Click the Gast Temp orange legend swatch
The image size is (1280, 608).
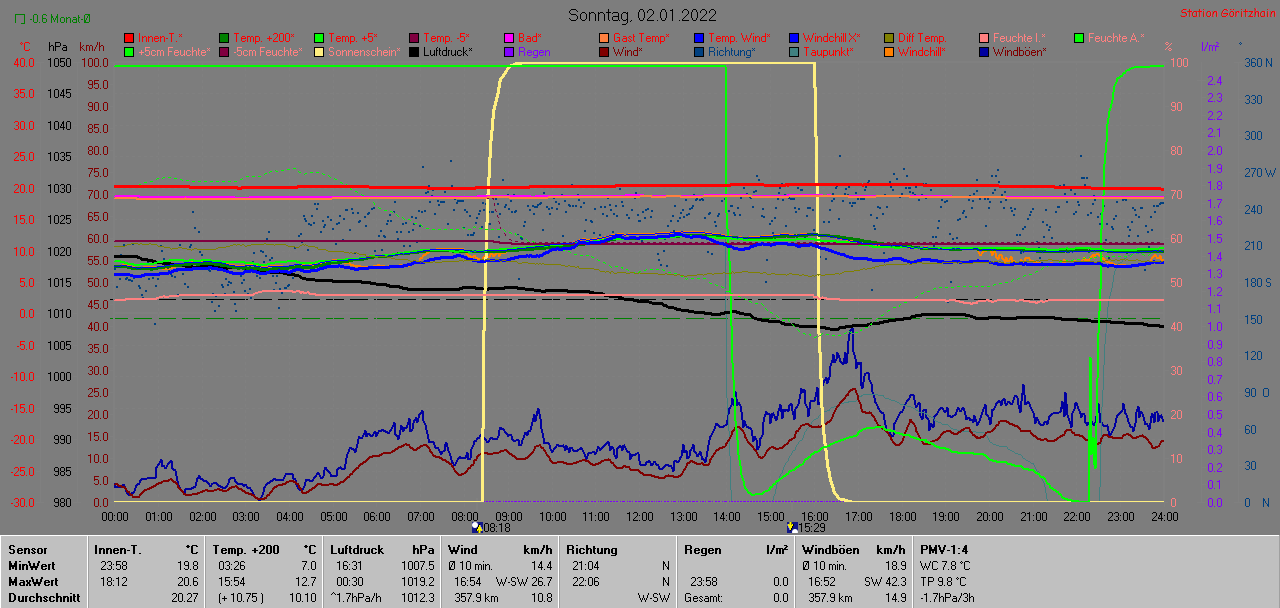pyautogui.click(x=604, y=37)
